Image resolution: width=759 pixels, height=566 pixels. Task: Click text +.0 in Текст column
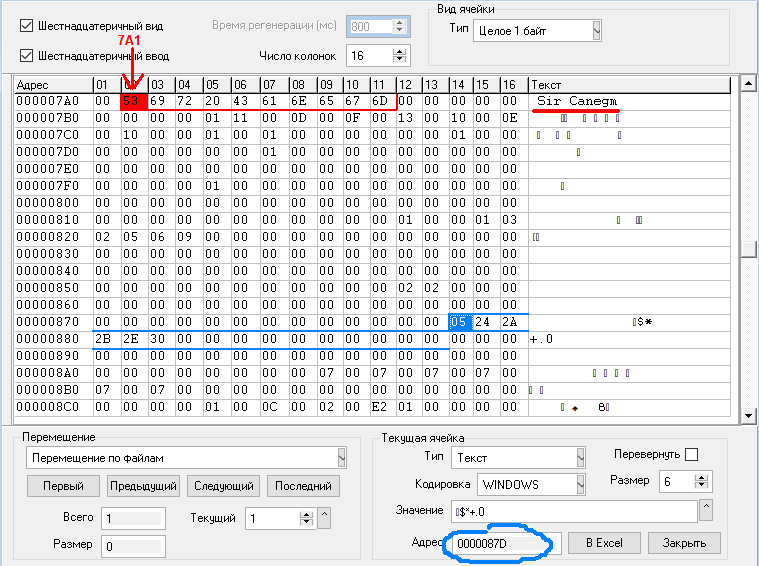[x=541, y=339]
